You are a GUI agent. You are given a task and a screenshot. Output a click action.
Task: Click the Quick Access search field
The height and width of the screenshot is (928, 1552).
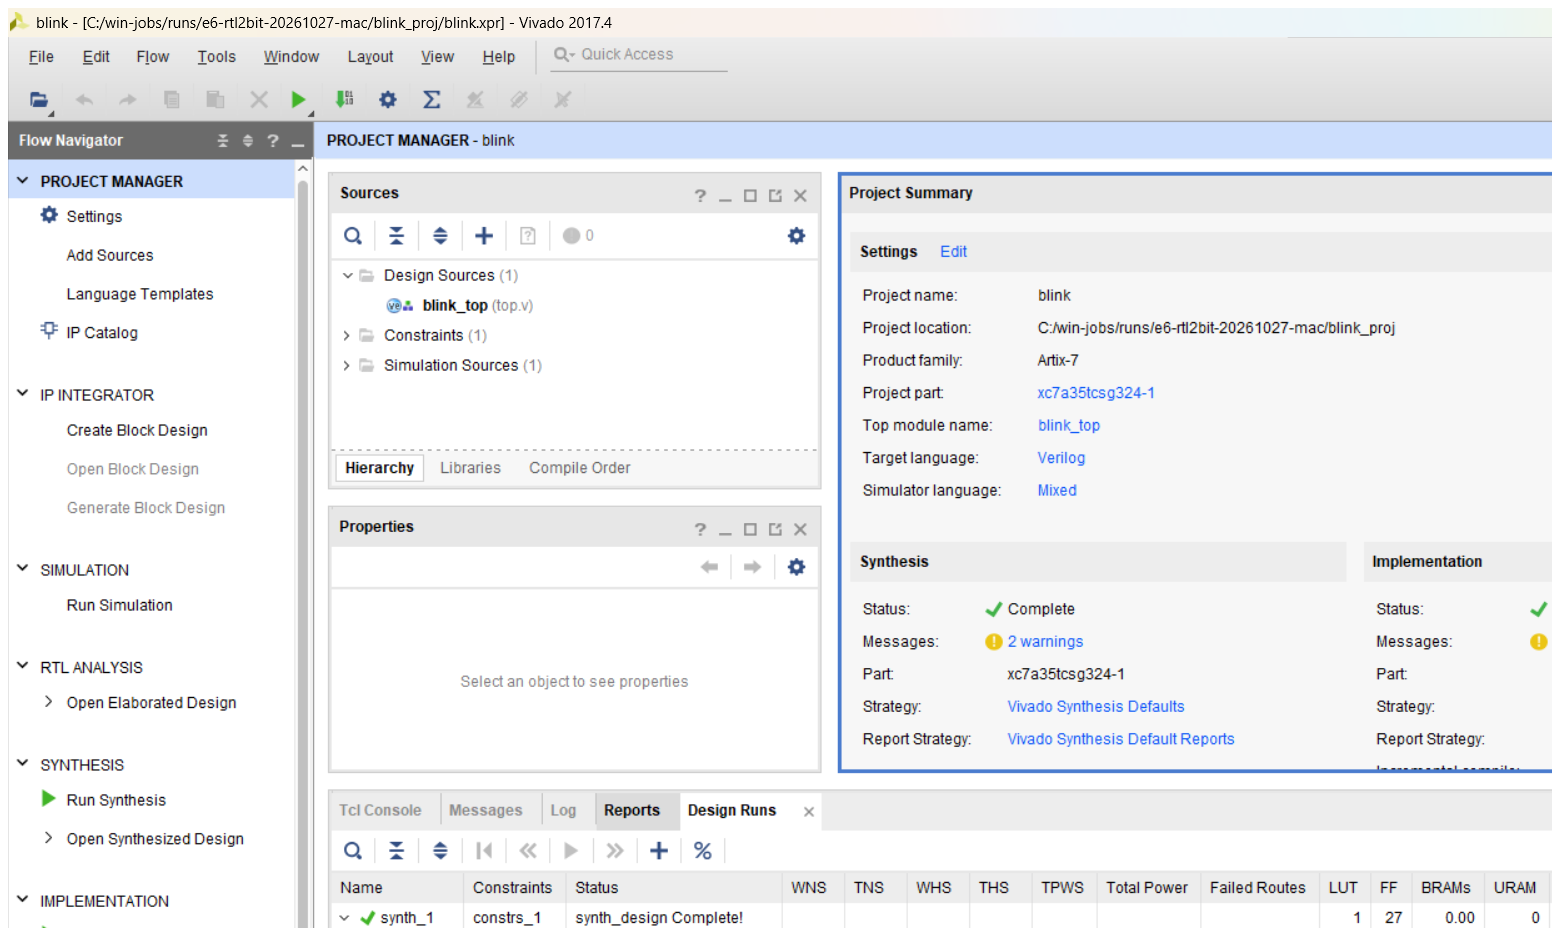[x=640, y=55]
